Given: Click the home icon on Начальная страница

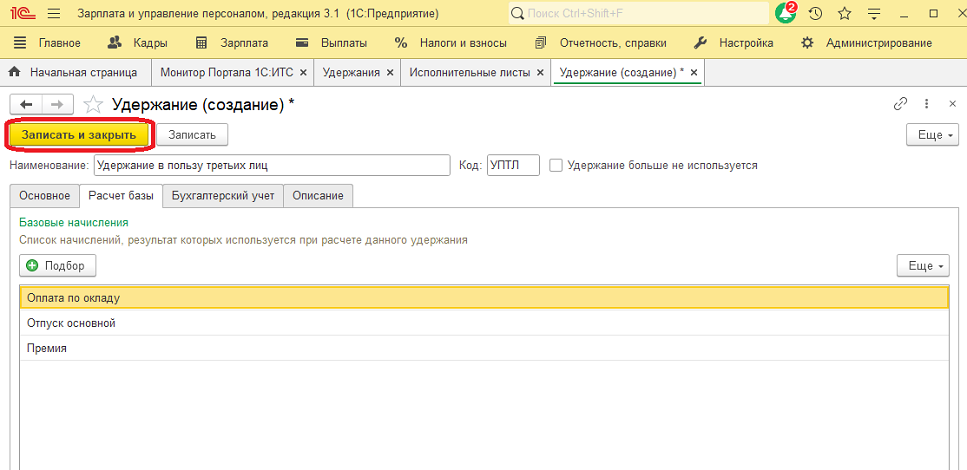Looking at the screenshot, I should point(15,72).
